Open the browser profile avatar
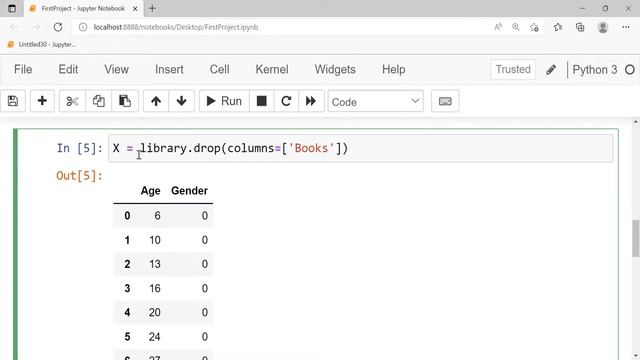The height and width of the screenshot is (360, 640). pos(603,27)
